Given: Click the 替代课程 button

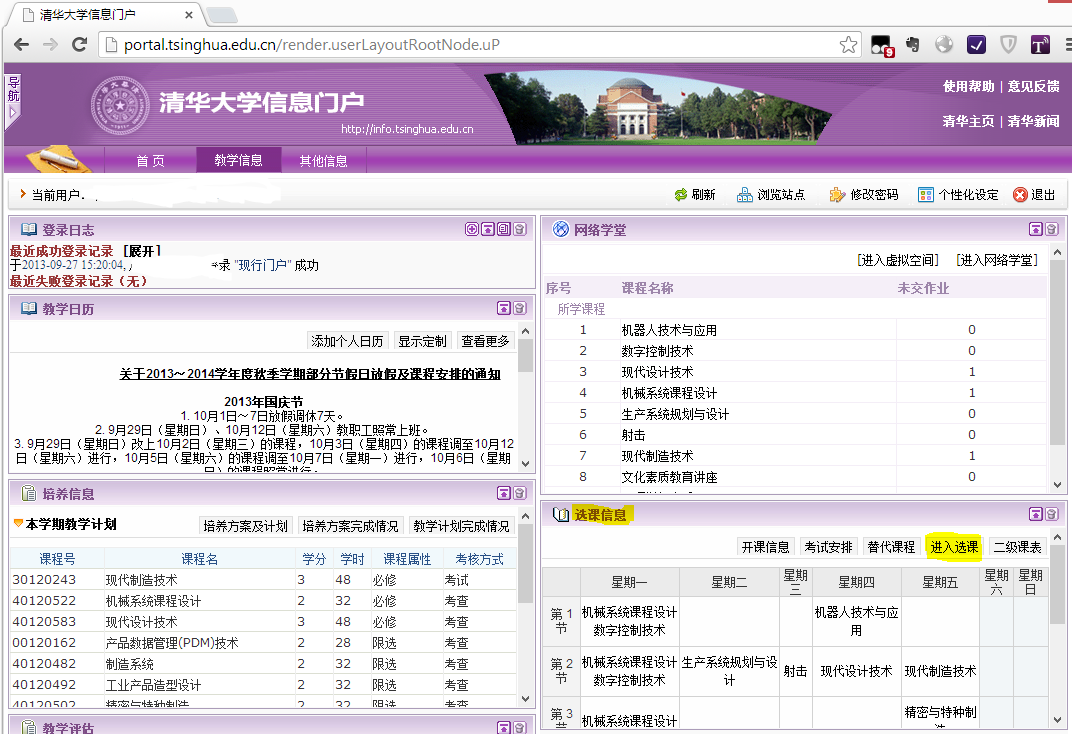Looking at the screenshot, I should (892, 547).
